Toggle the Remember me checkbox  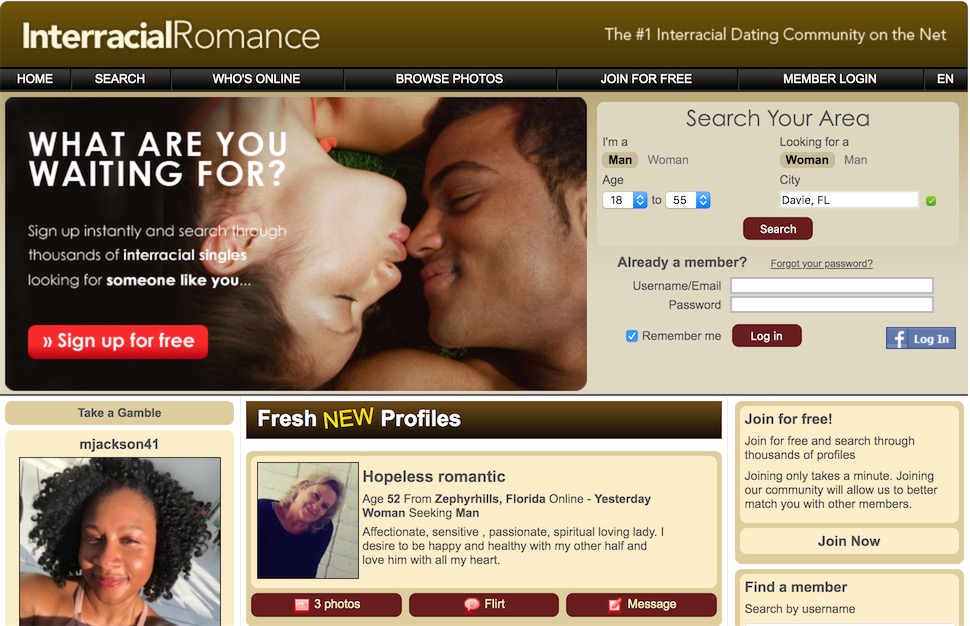click(x=632, y=336)
